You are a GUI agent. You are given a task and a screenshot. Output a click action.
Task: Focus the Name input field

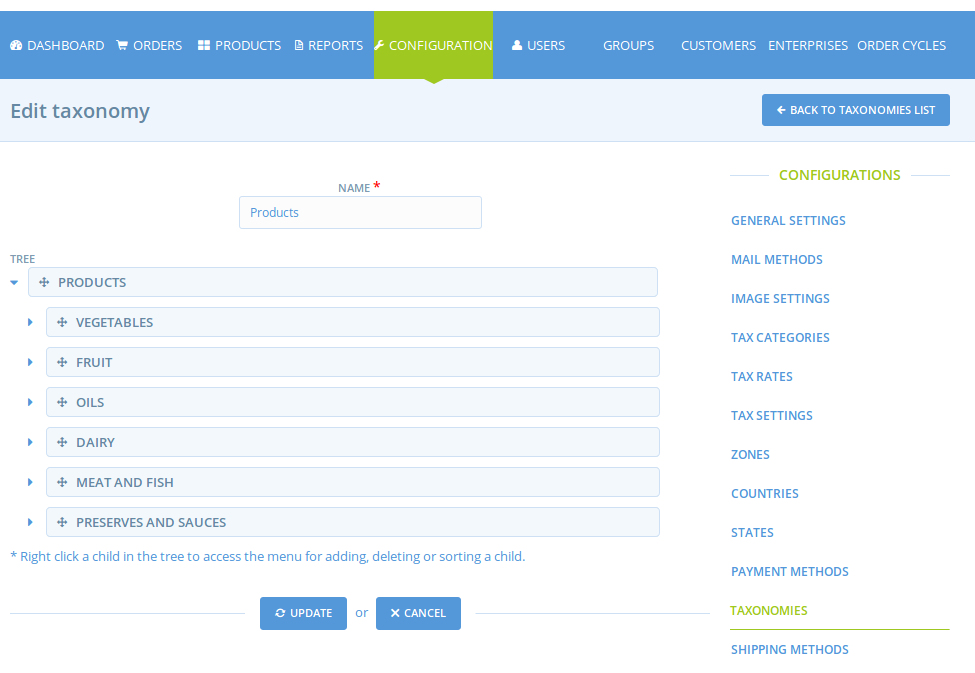click(x=360, y=213)
